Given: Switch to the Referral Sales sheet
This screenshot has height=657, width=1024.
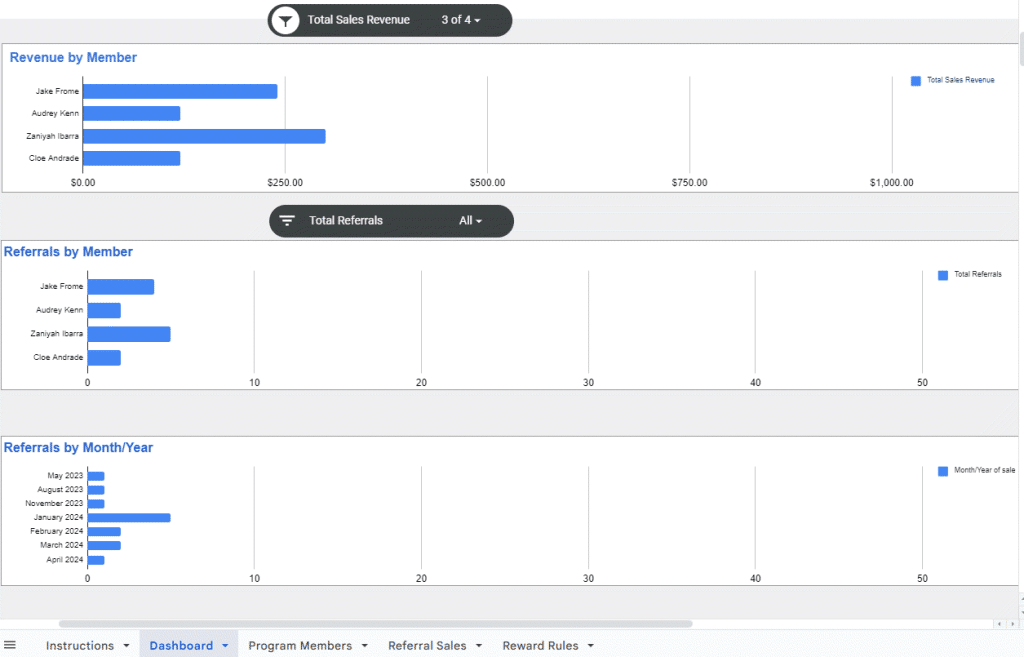Looking at the screenshot, I should (428, 645).
